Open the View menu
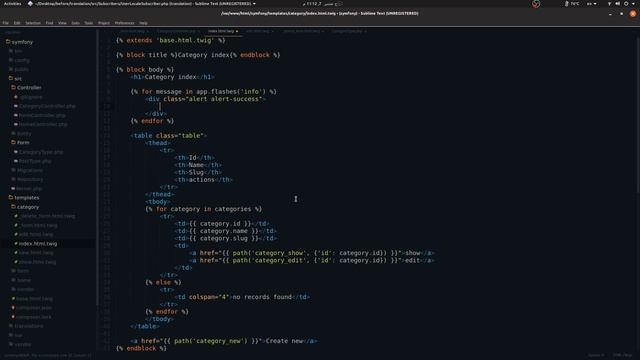Image resolution: width=640 pixels, height=360 pixels. pos(62,23)
